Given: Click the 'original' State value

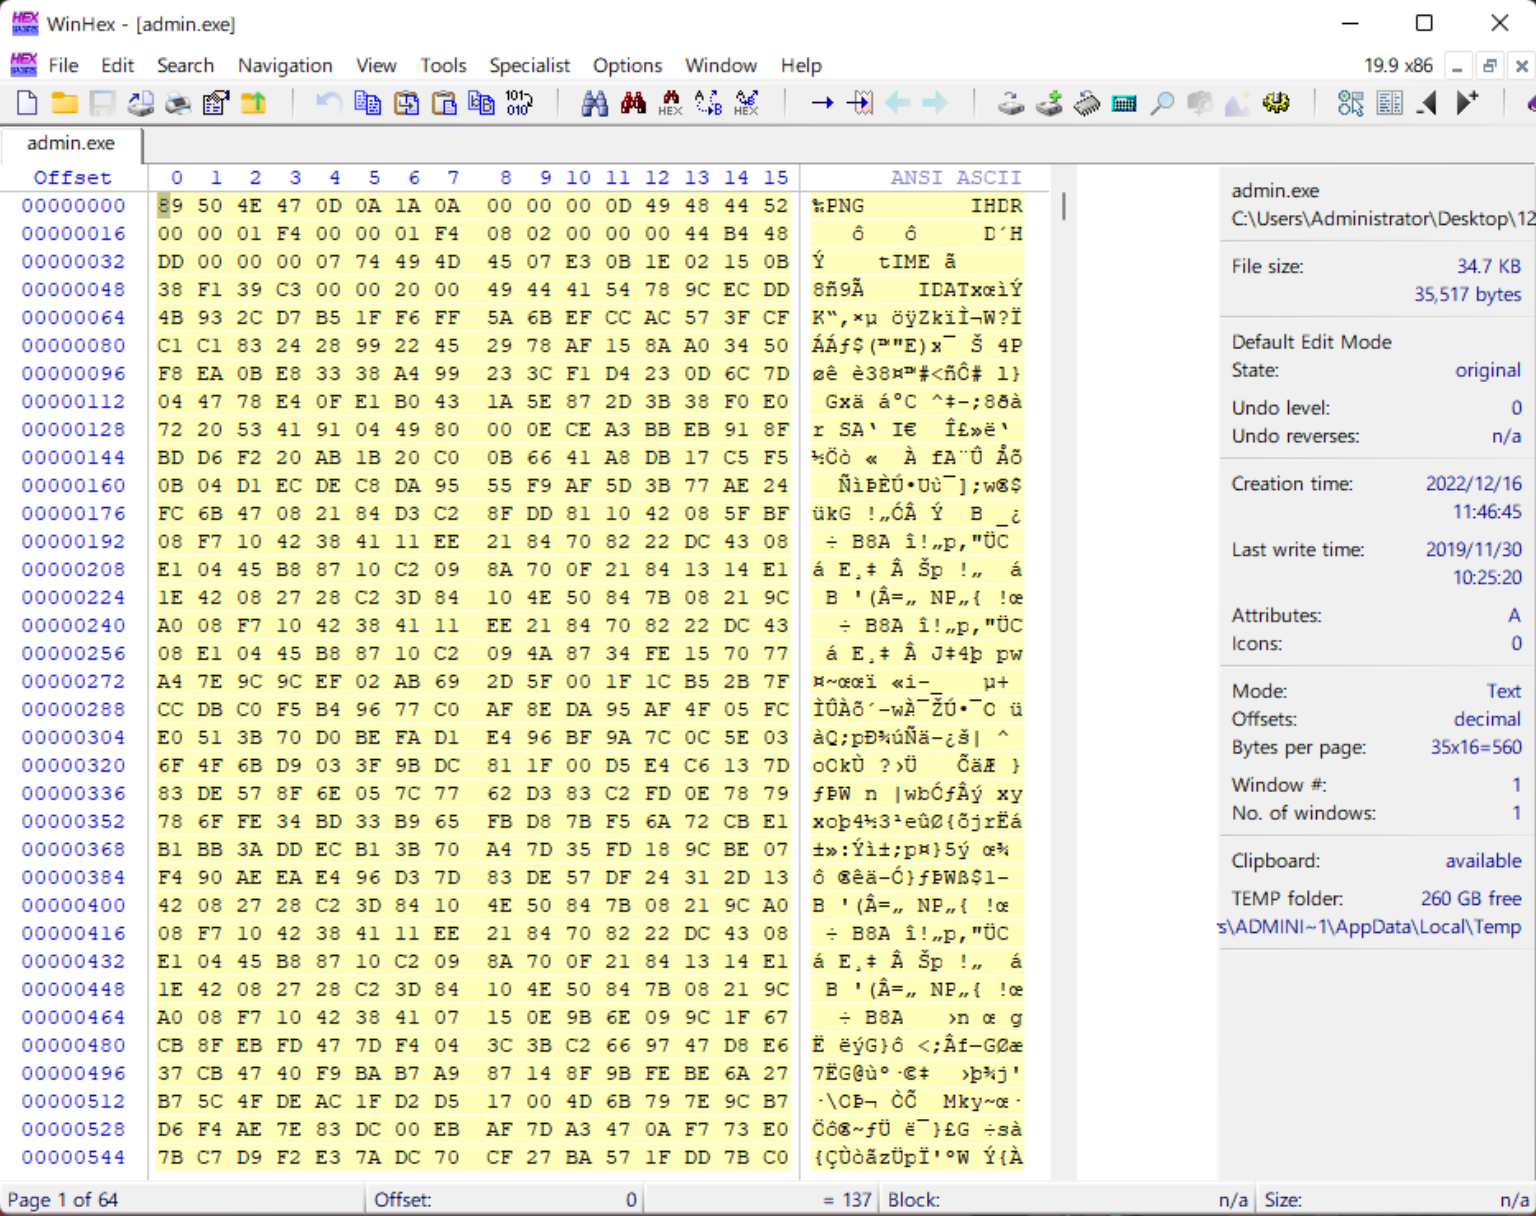Looking at the screenshot, I should pyautogui.click(x=1487, y=370).
